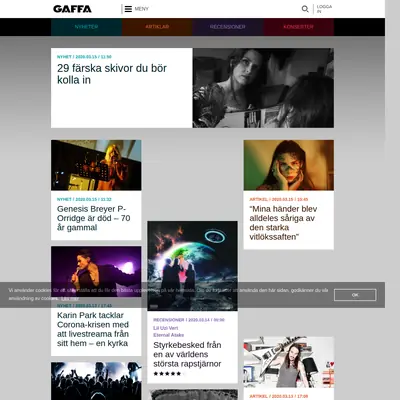Open the Artiklar tab
Image resolution: width=400 pixels, height=400 pixels.
(157, 27)
